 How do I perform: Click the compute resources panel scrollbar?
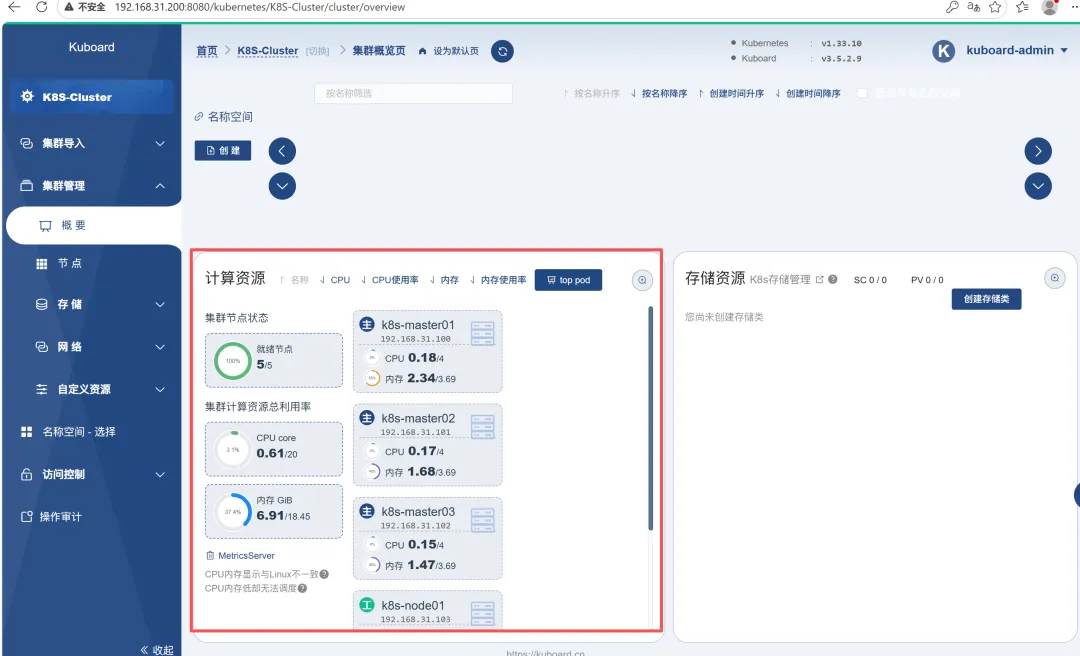[x=650, y=419]
